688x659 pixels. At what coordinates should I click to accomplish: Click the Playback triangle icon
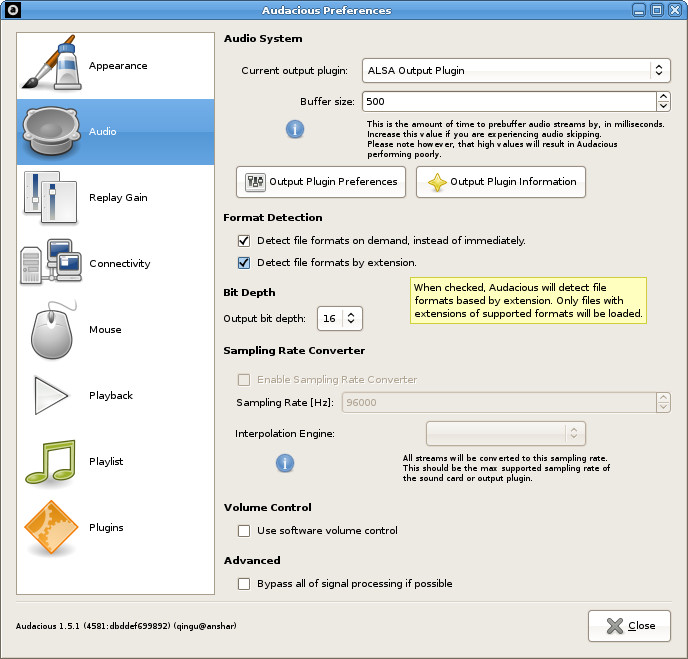click(51, 395)
